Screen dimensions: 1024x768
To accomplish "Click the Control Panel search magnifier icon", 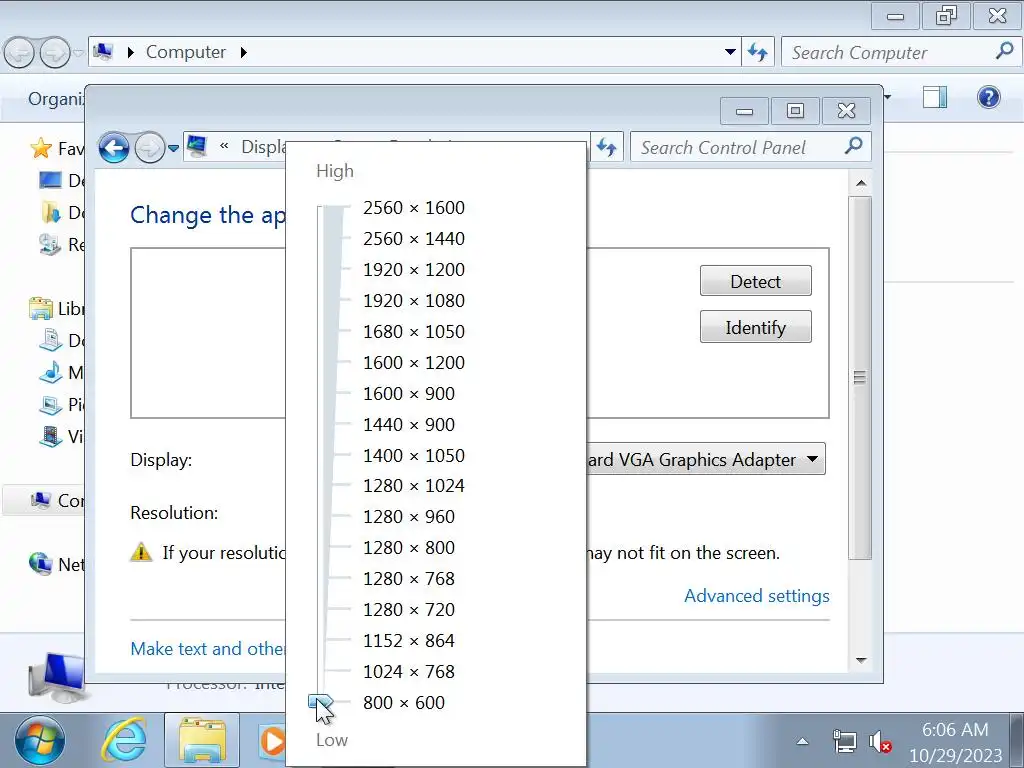I will (x=853, y=146).
